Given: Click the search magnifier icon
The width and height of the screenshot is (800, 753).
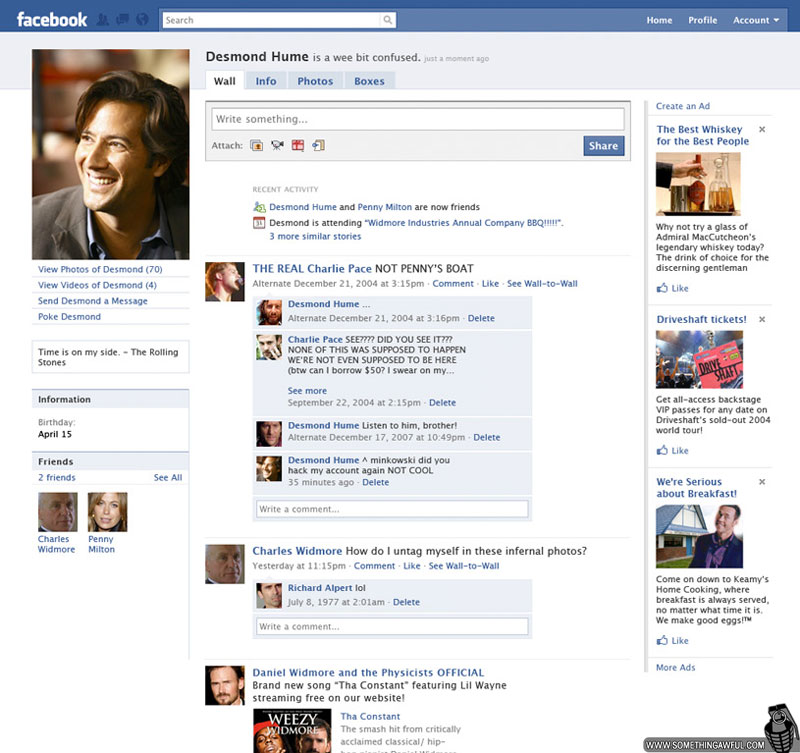Looking at the screenshot, I should tap(388, 20).
